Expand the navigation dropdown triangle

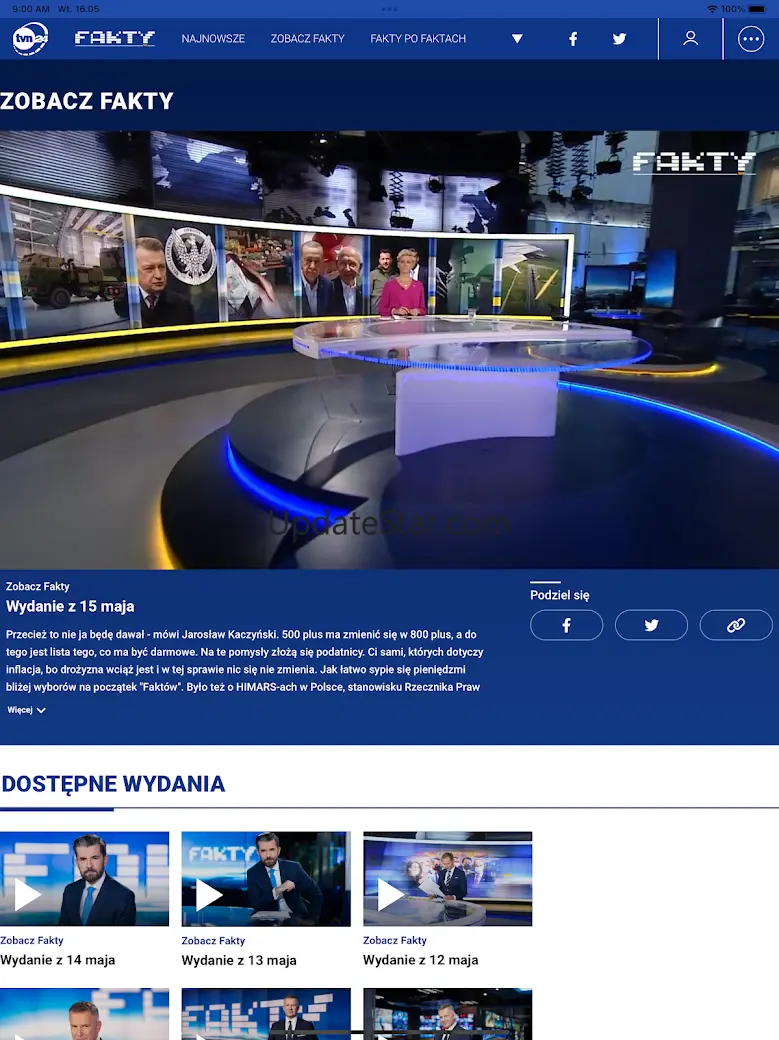[517, 39]
